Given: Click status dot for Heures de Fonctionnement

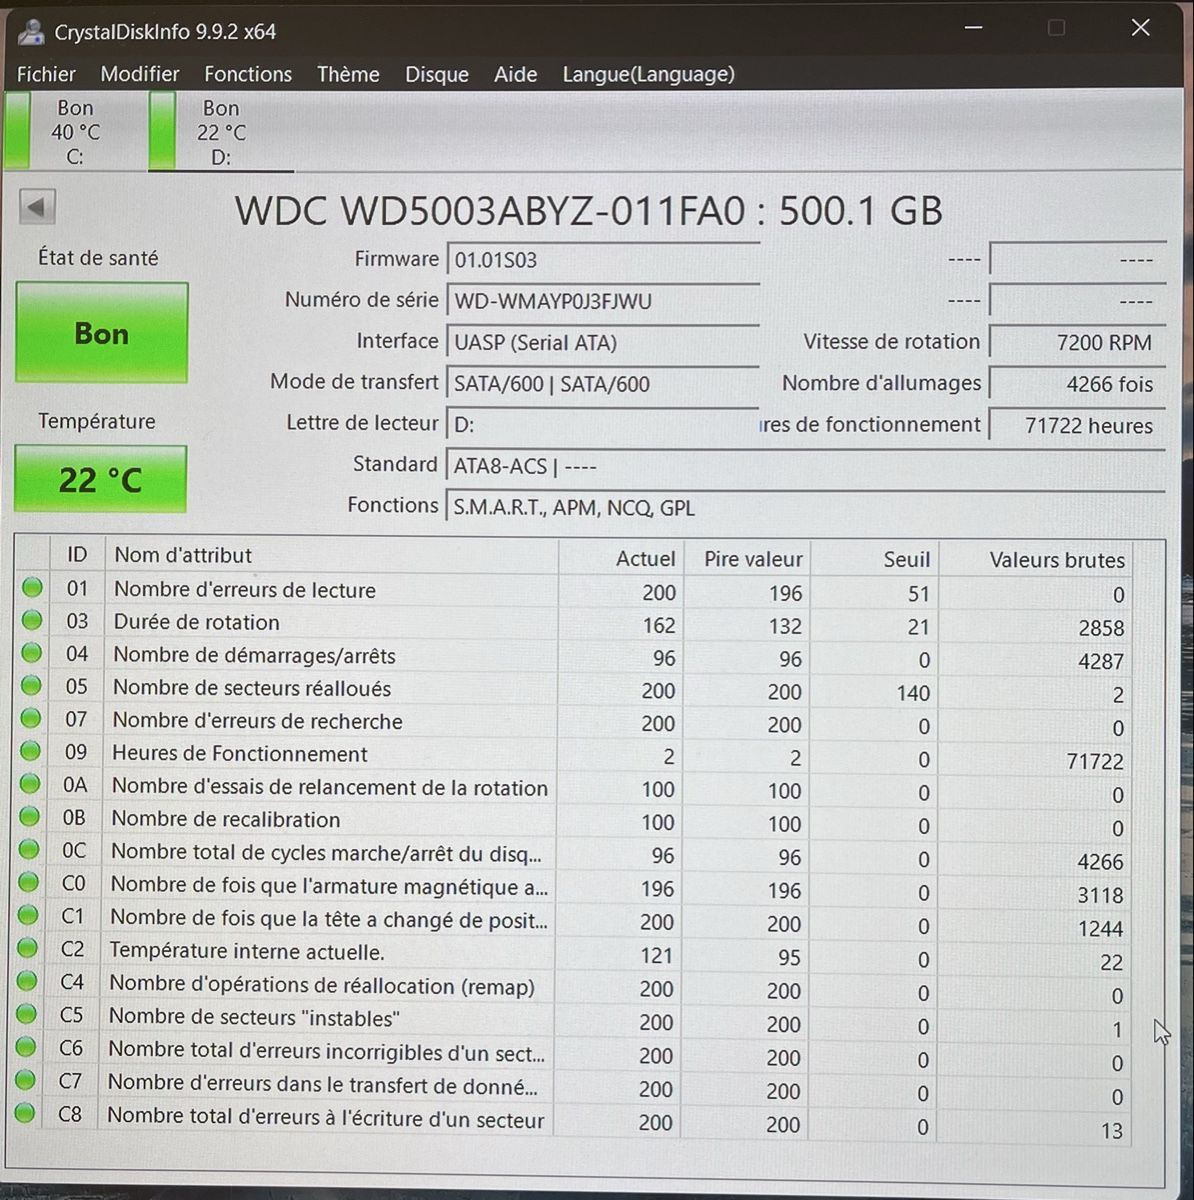Looking at the screenshot, I should (30, 751).
